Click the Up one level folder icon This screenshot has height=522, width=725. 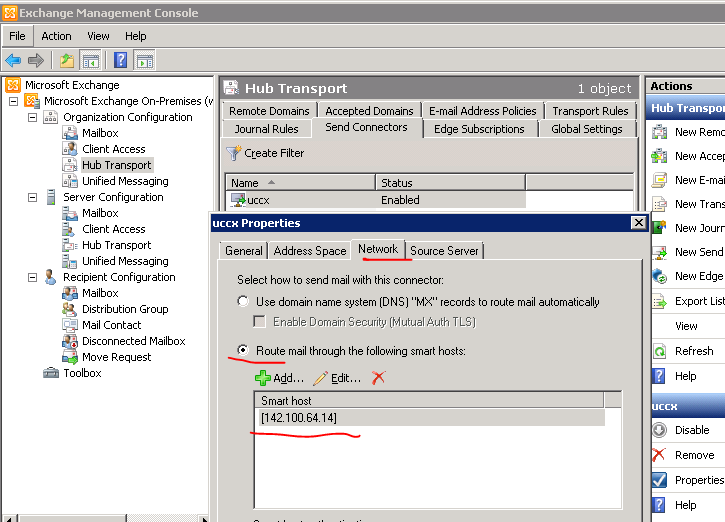67,60
